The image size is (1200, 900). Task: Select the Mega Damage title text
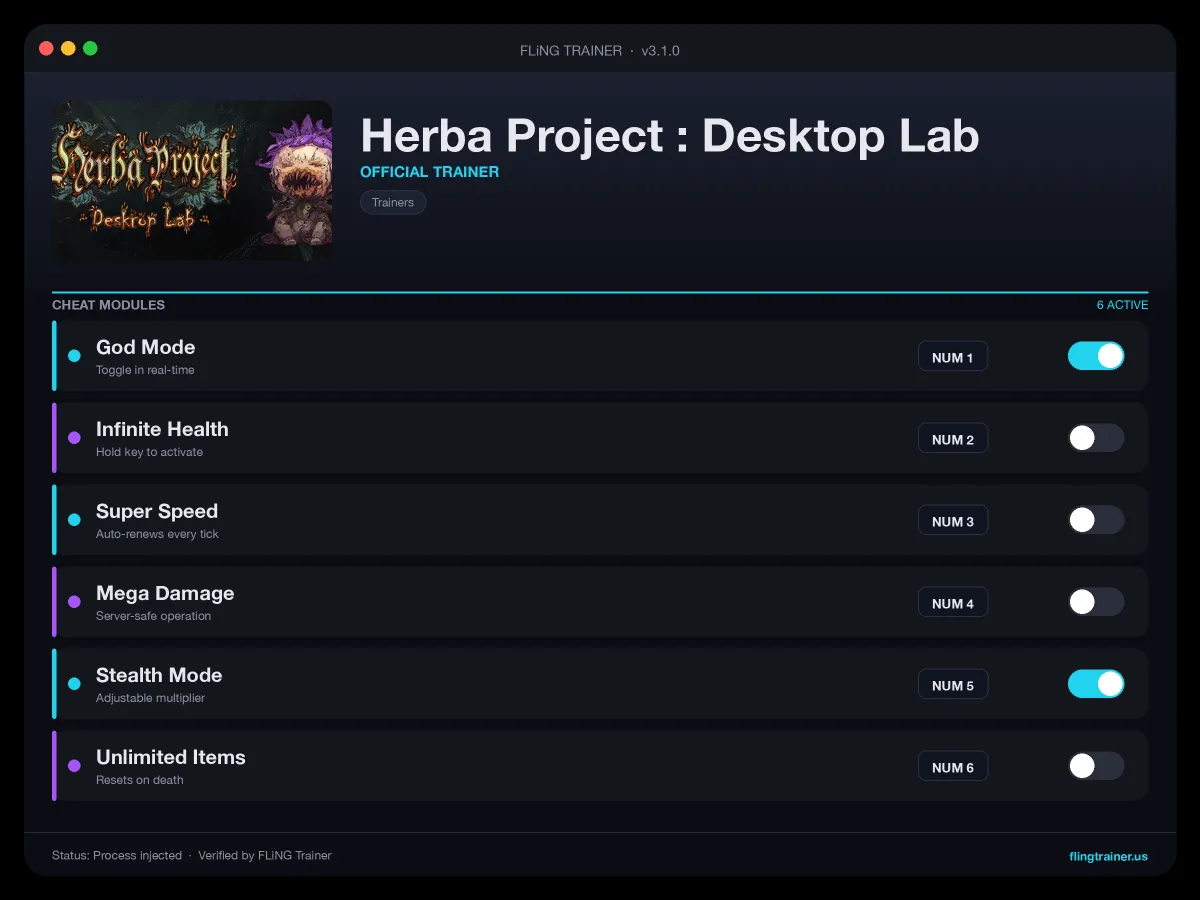(165, 593)
